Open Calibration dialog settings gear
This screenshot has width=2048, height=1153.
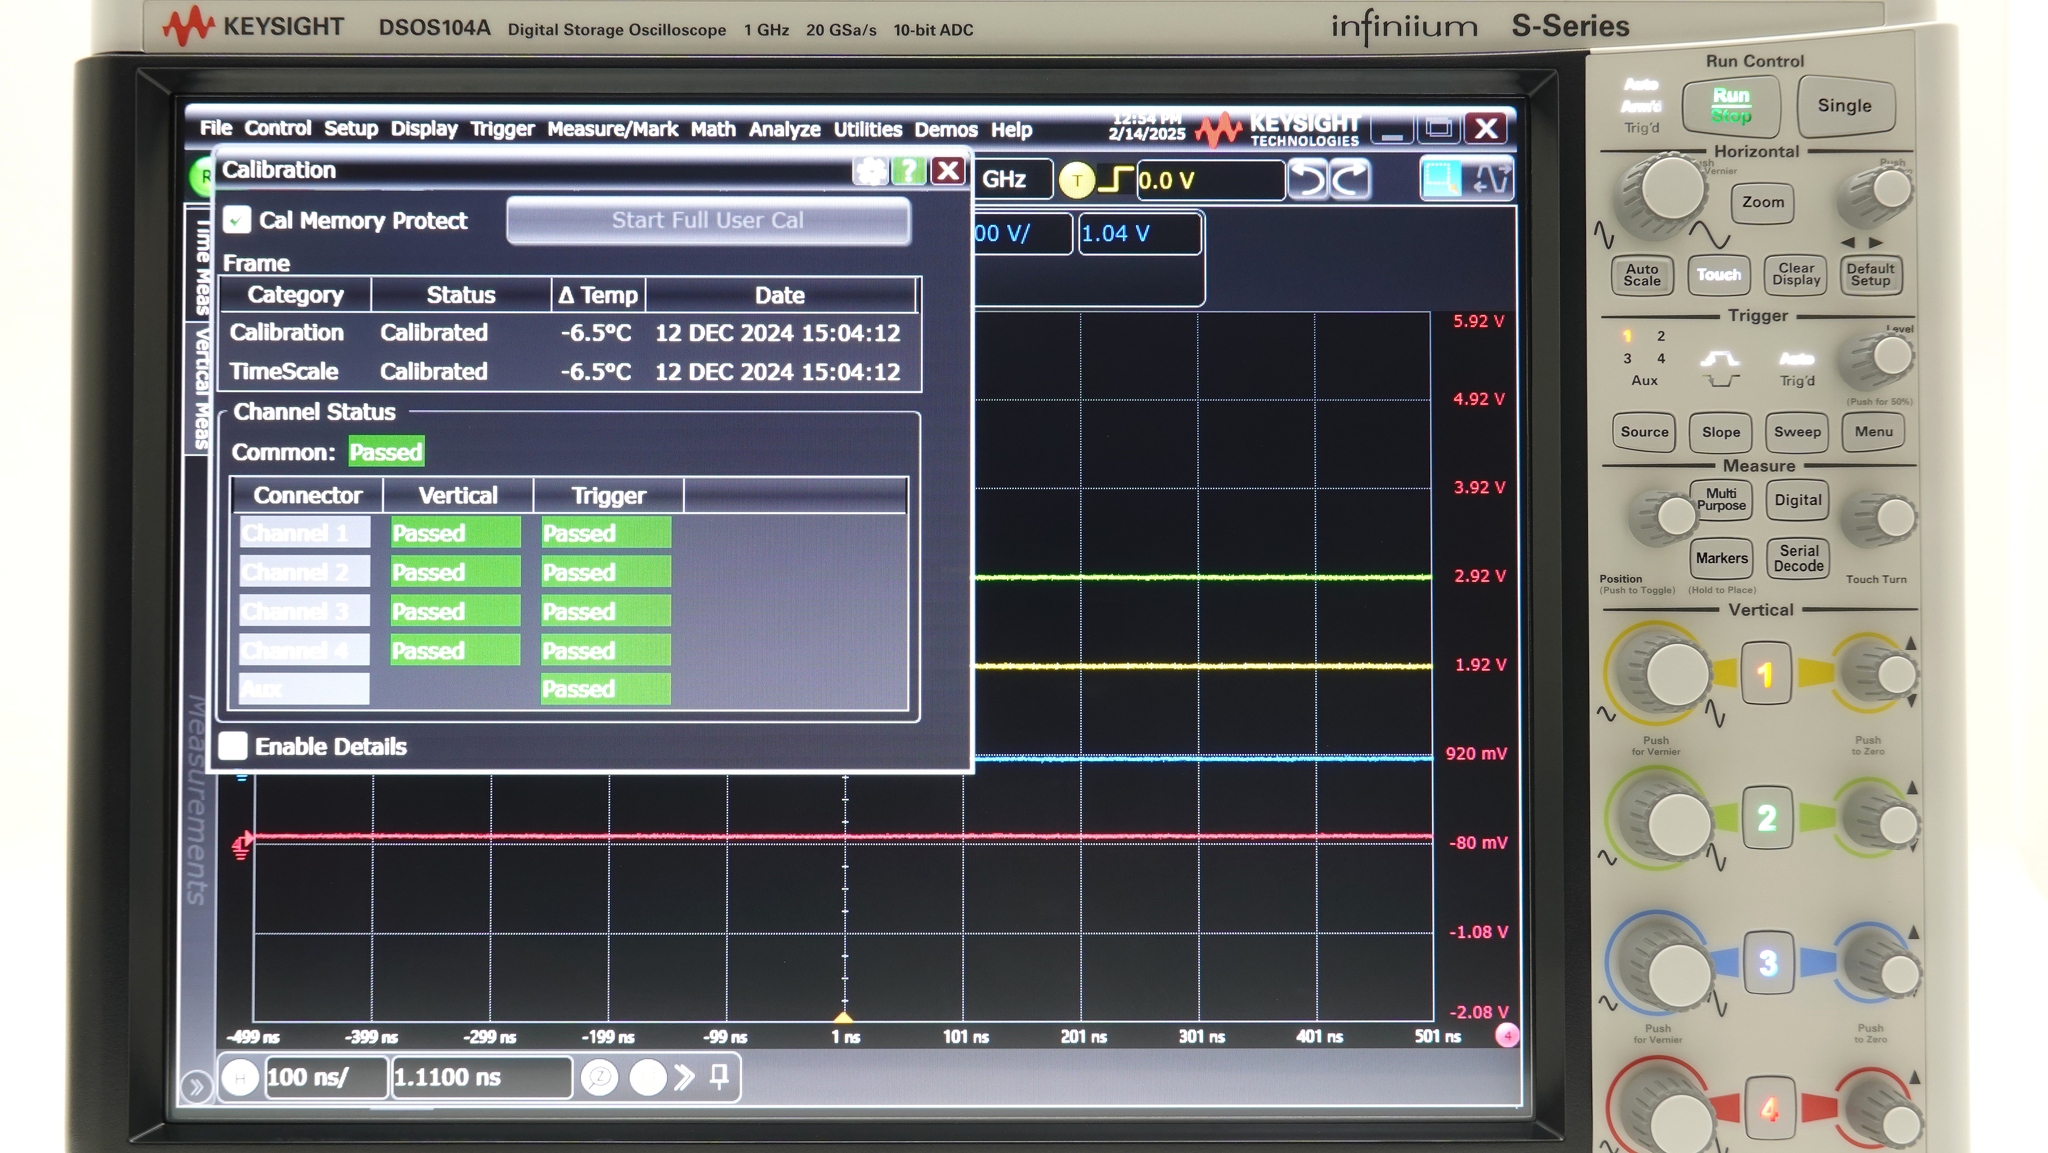point(870,171)
